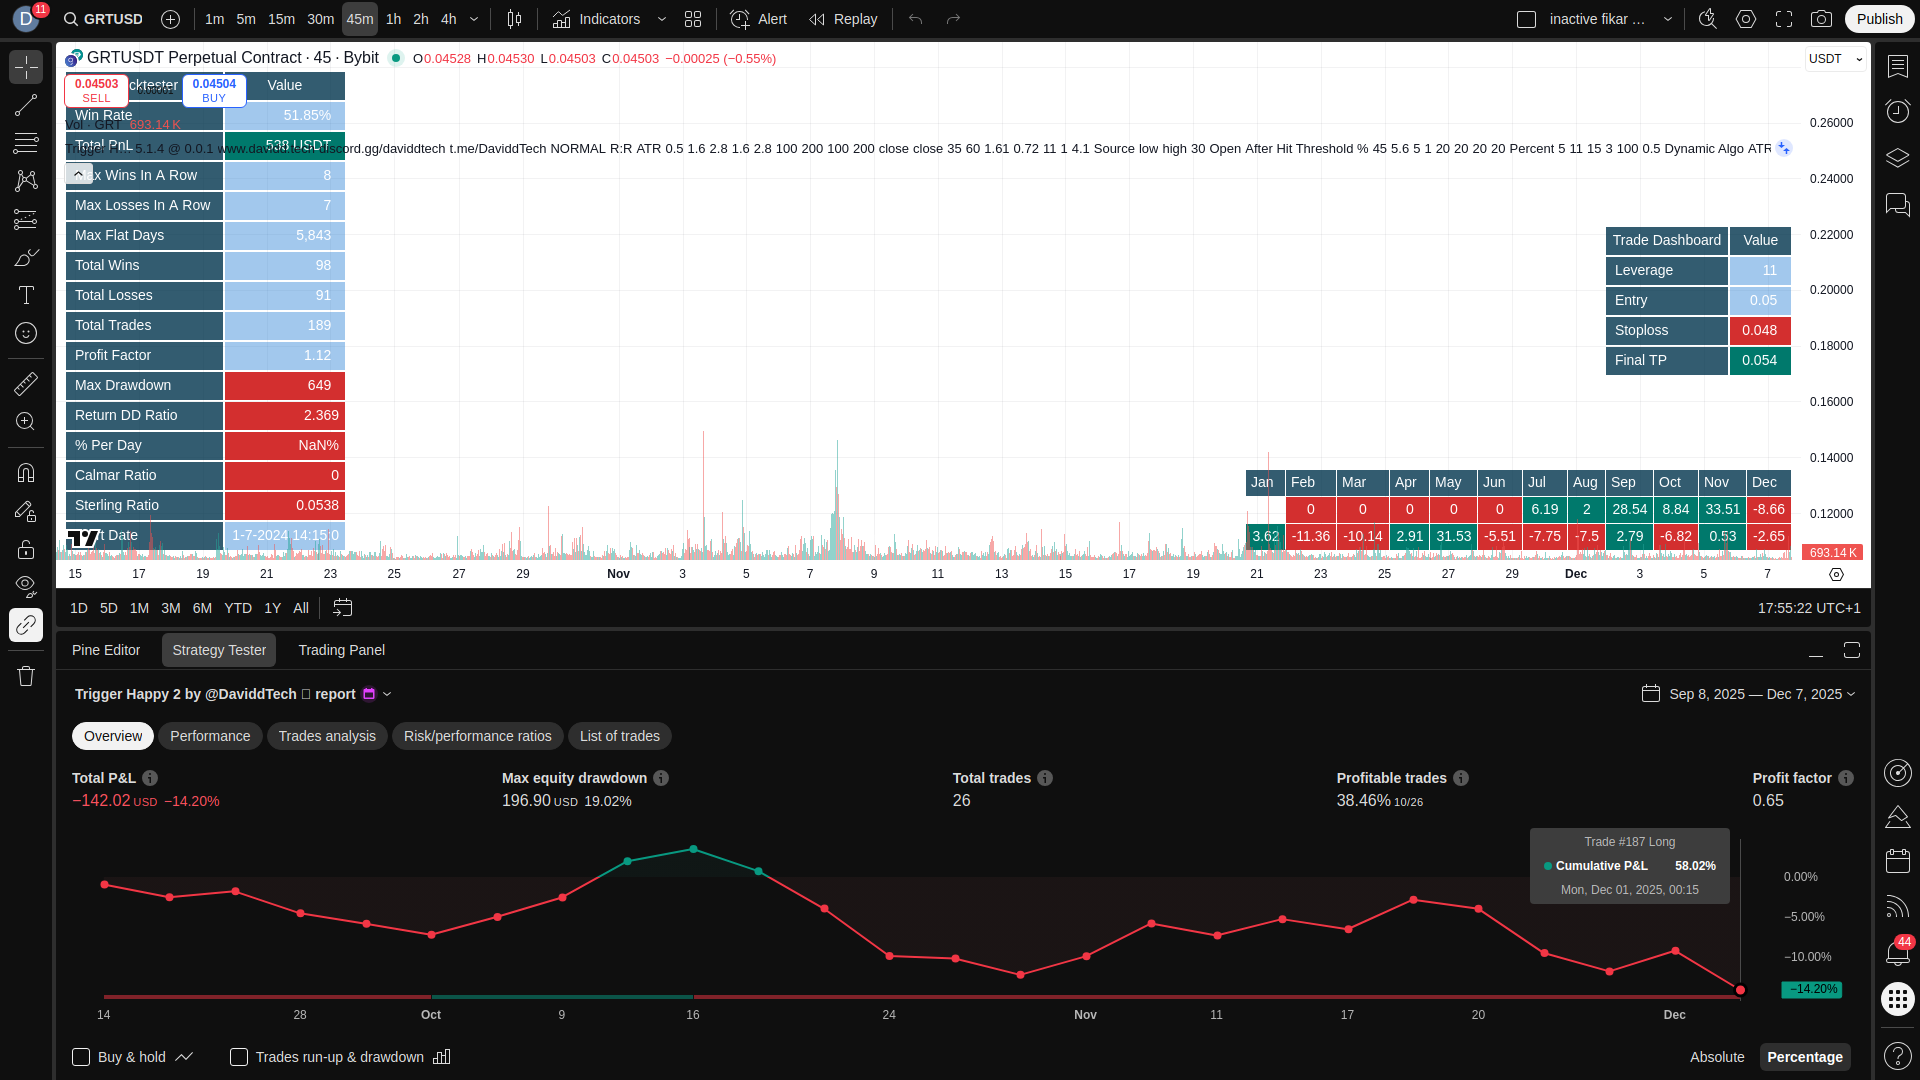Click the GRTUSD symbol search field

(104, 19)
